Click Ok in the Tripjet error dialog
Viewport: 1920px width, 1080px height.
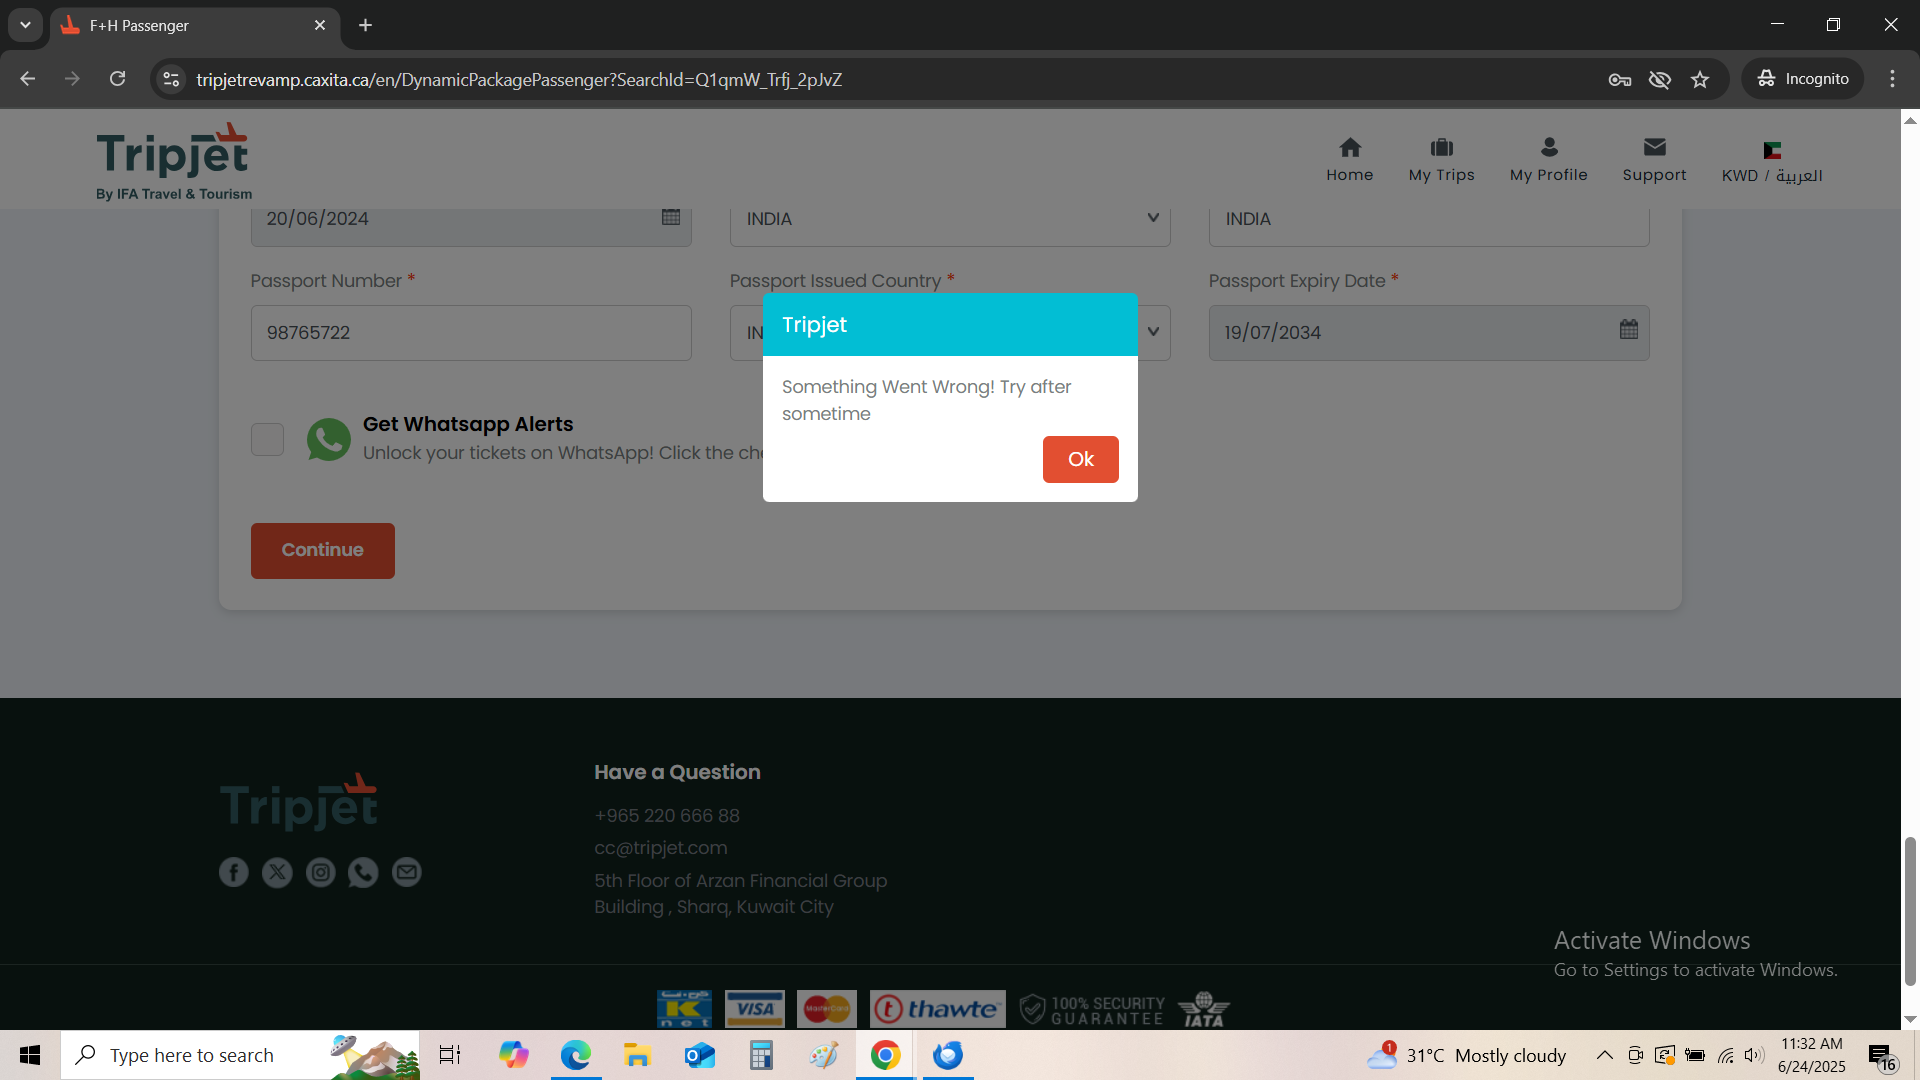point(1080,459)
